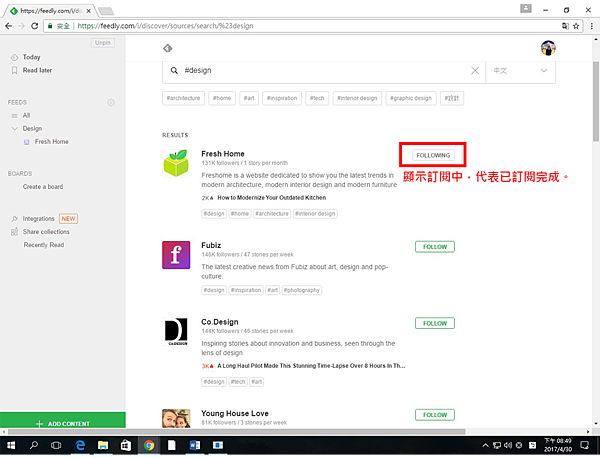The width and height of the screenshot is (600, 458).
Task: Switch to Word from the taskbar
Action: (x=195, y=445)
